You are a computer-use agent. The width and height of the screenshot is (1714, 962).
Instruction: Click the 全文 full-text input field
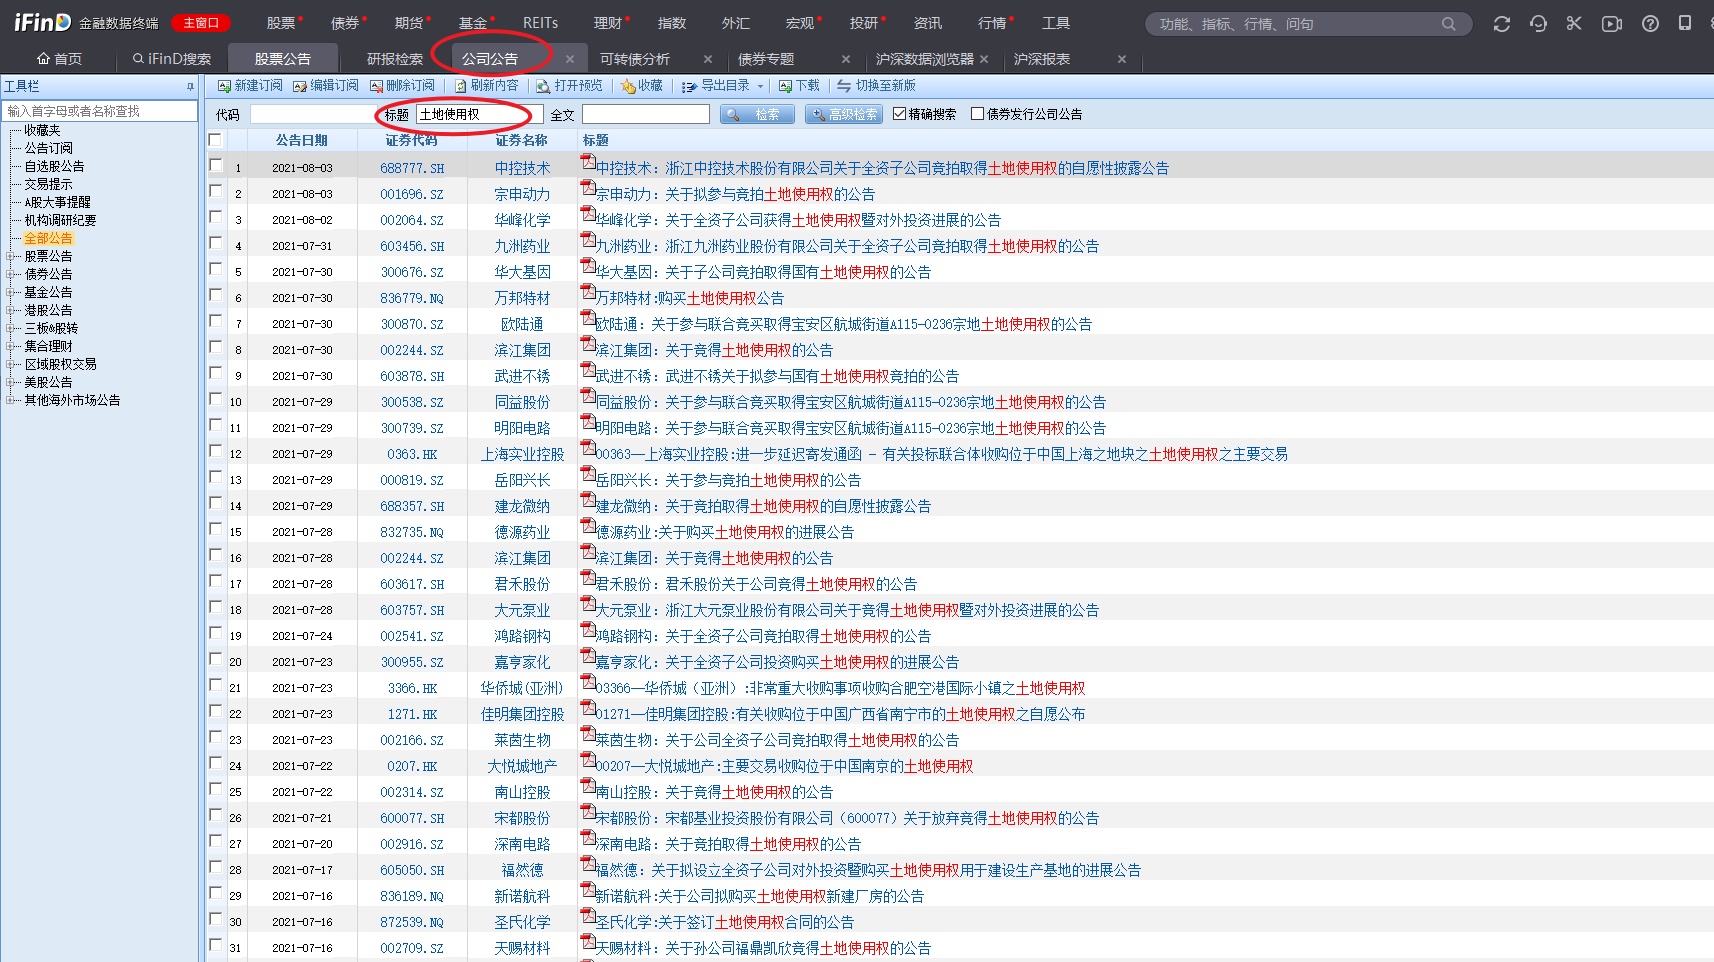click(645, 115)
